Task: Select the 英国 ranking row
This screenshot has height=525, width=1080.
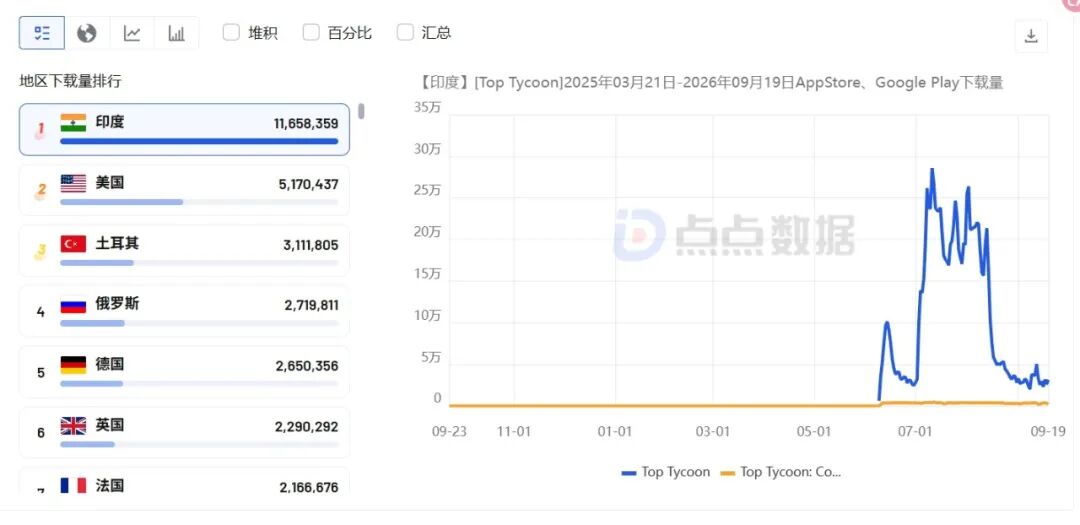Action: pyautogui.click(x=184, y=433)
